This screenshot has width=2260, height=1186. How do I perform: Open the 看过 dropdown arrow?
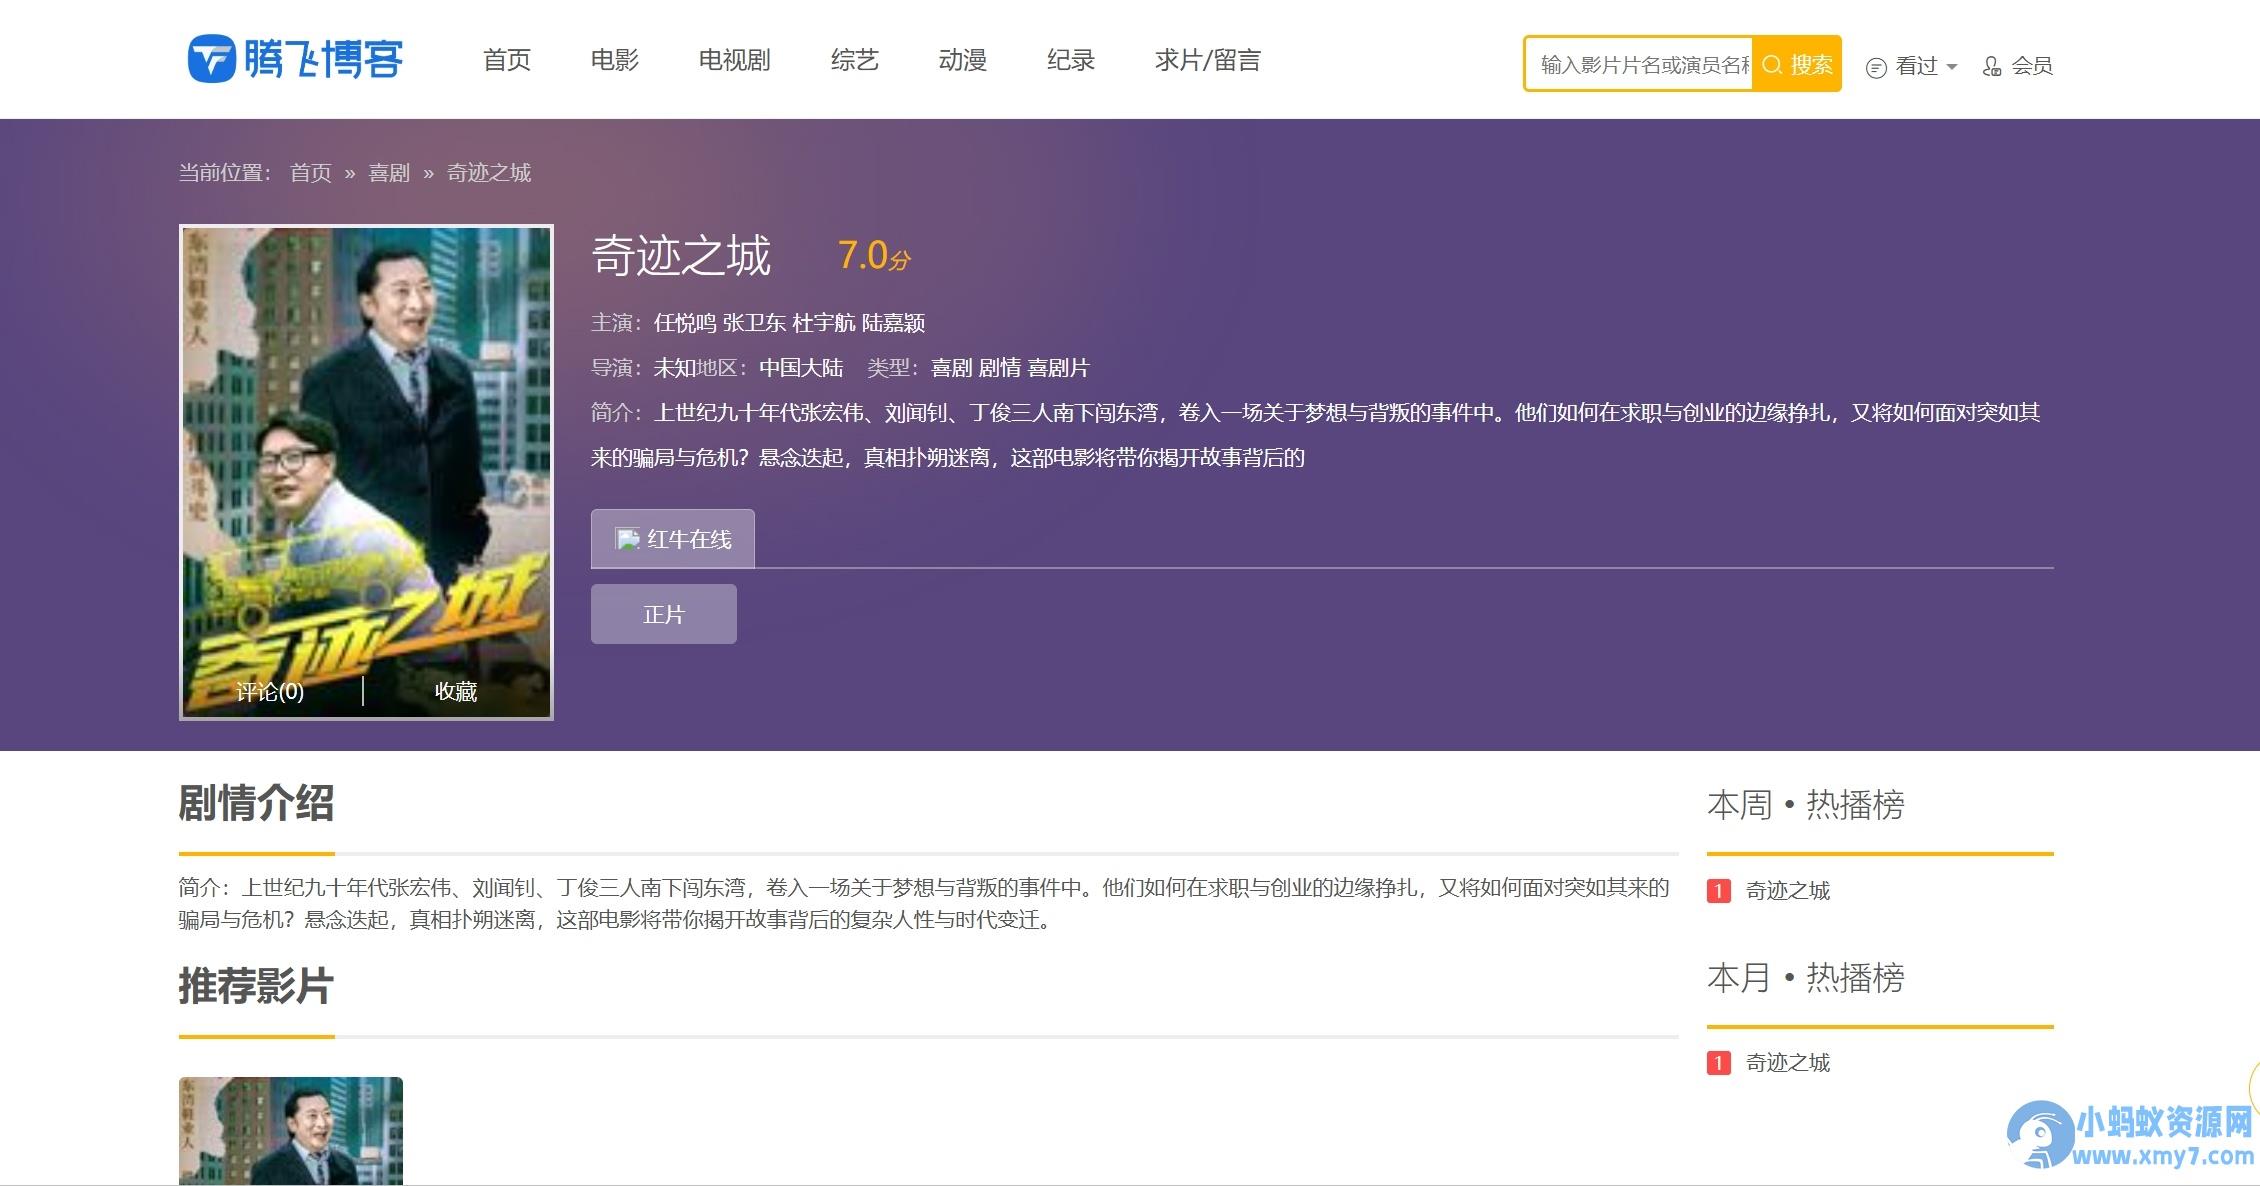(x=1952, y=67)
